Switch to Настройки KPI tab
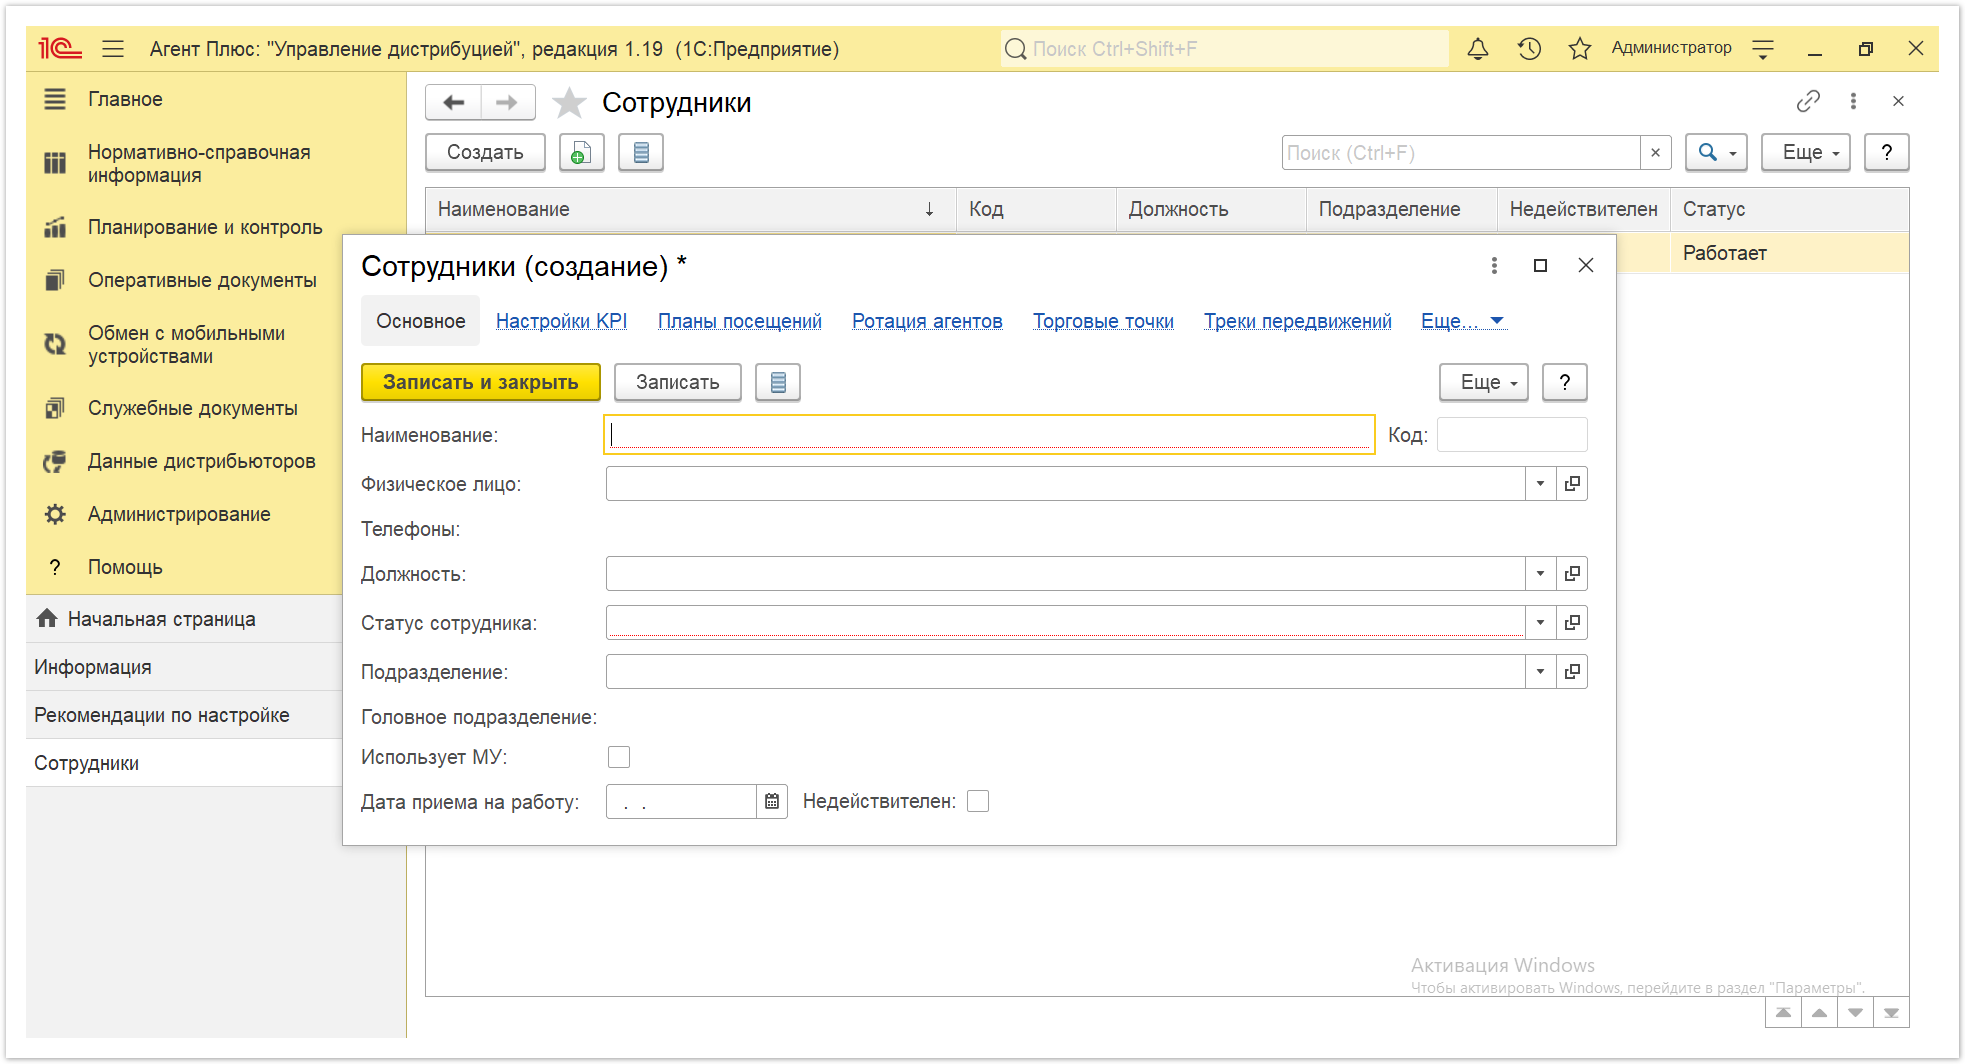The height and width of the screenshot is (1064, 1965). [561, 321]
